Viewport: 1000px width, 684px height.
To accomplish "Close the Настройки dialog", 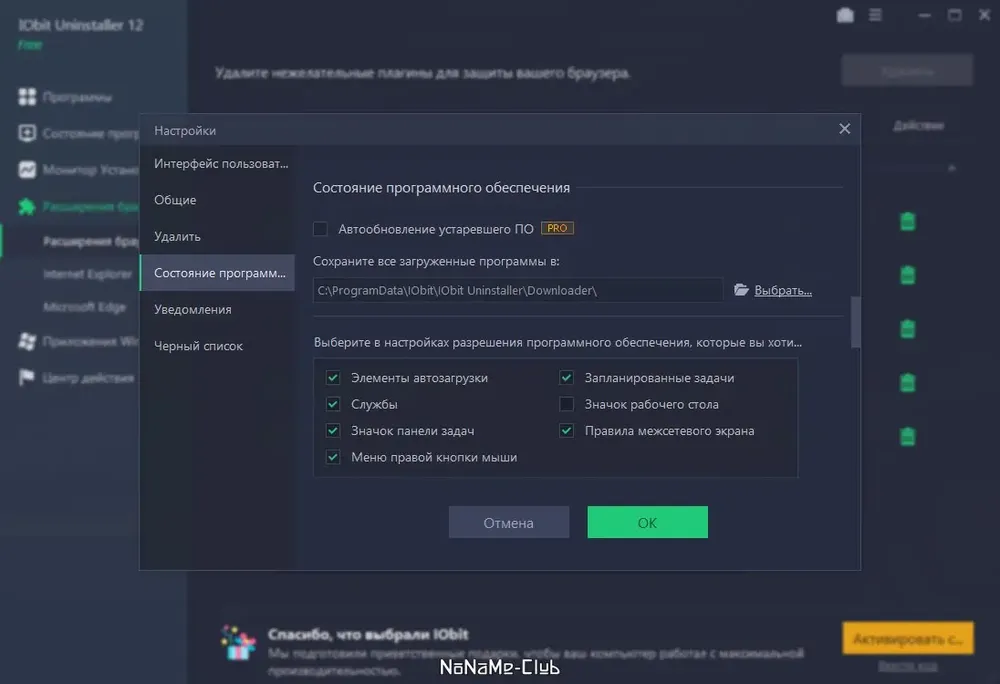I will [844, 129].
